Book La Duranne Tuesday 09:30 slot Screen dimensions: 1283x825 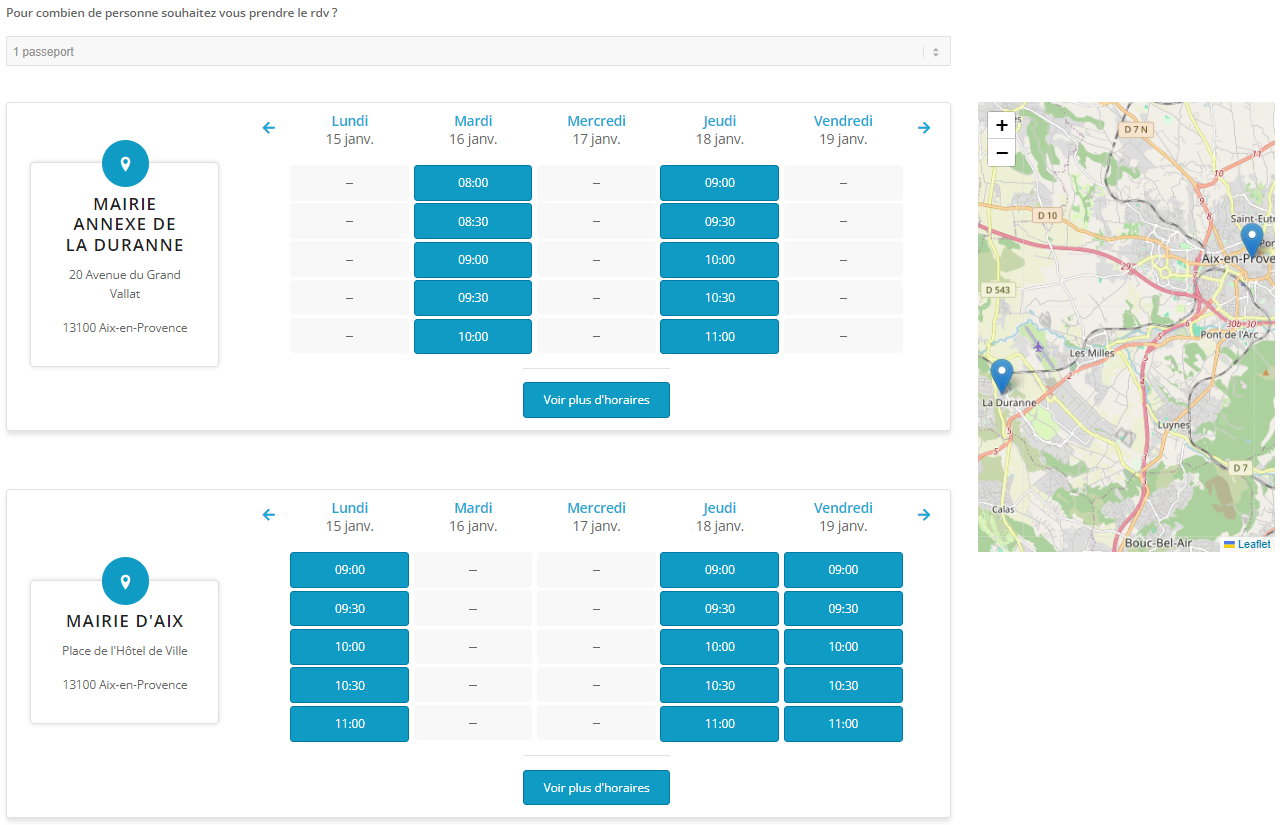point(473,298)
